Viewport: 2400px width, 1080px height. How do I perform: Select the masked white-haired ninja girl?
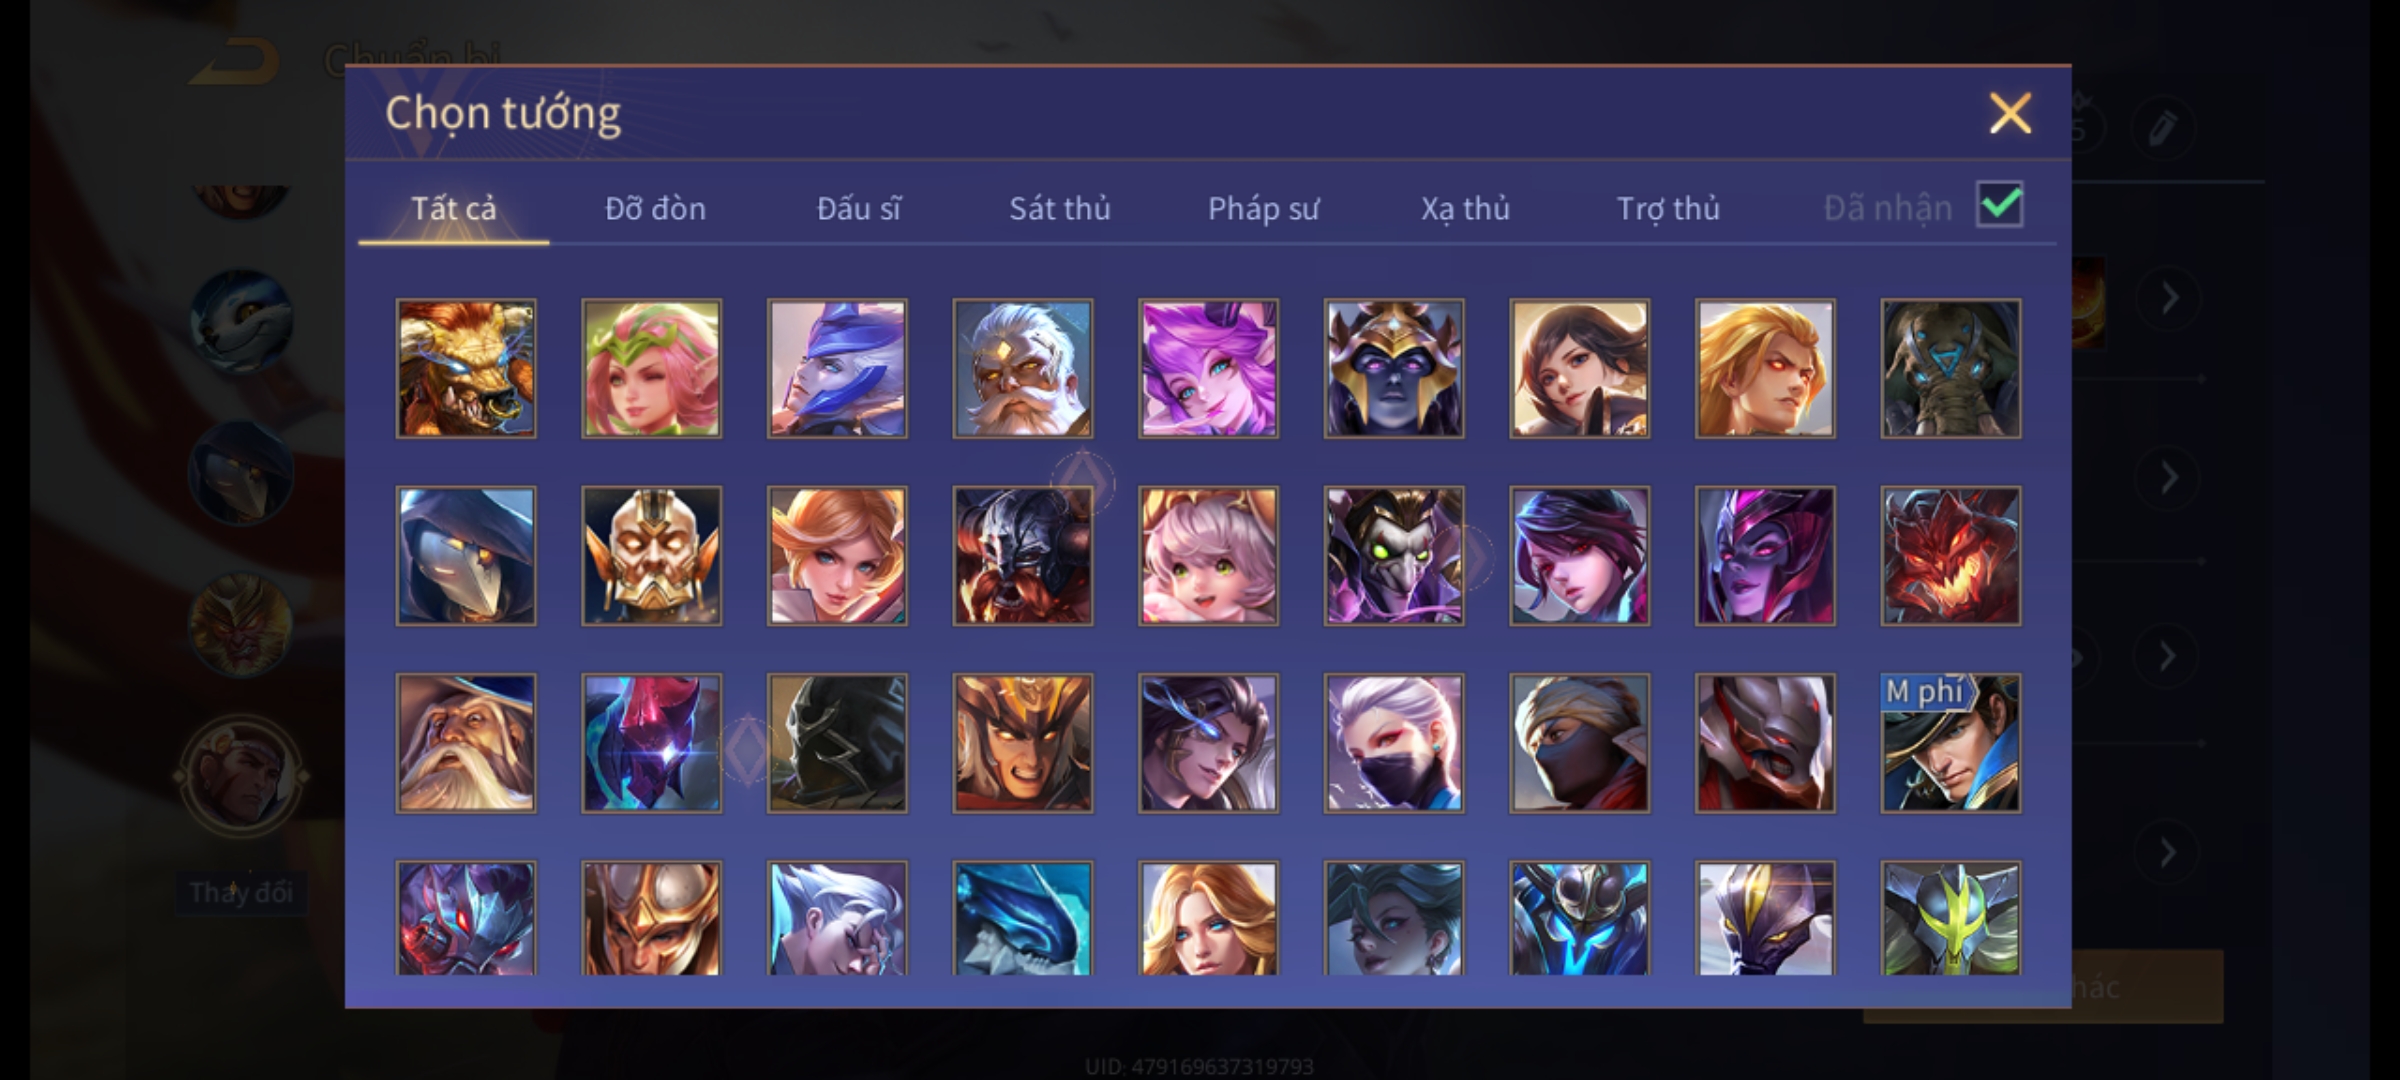pyautogui.click(x=1394, y=743)
